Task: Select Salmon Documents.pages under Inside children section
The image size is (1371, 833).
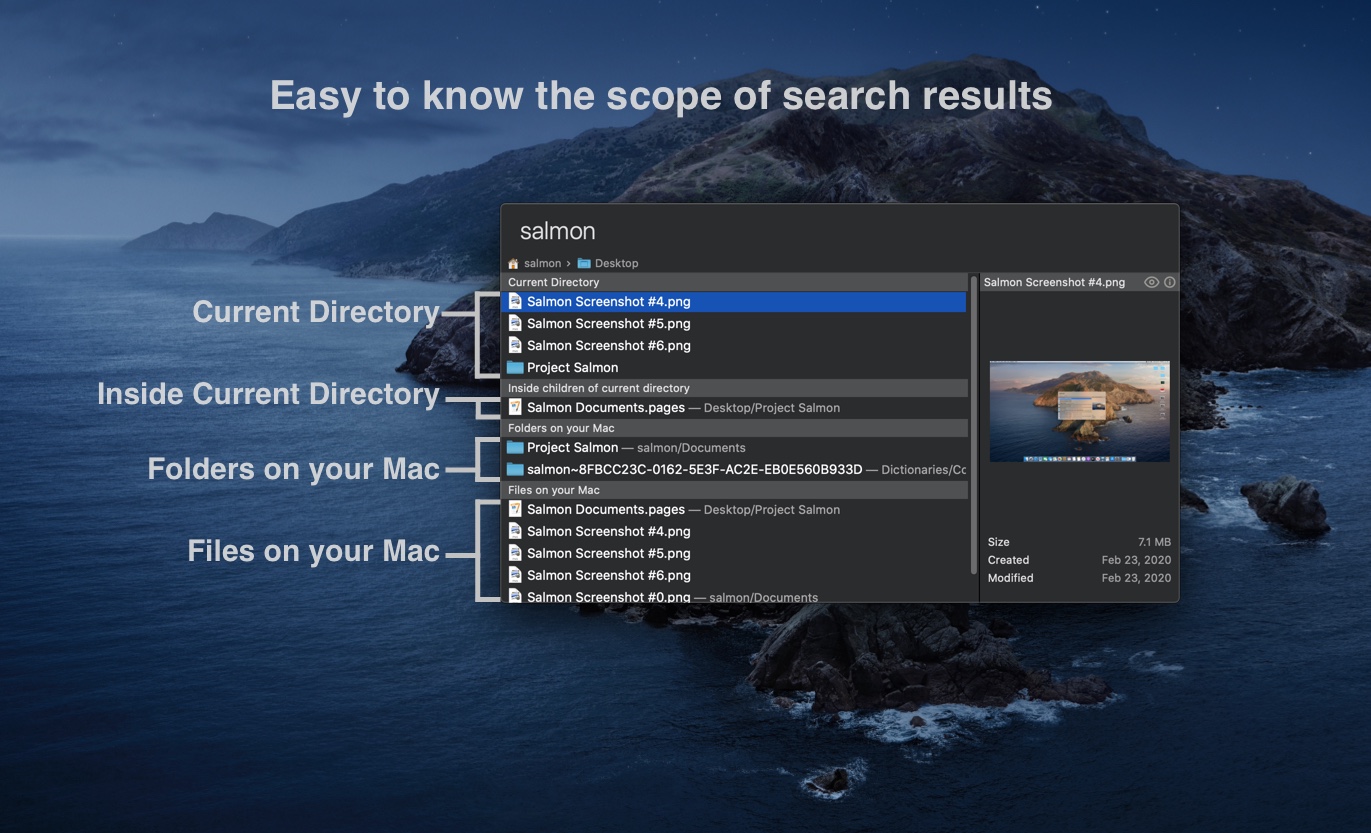Action: click(x=605, y=408)
